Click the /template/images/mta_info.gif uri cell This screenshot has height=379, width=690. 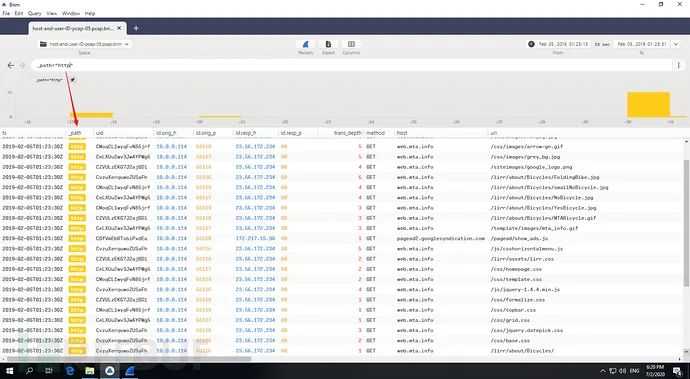(534, 228)
